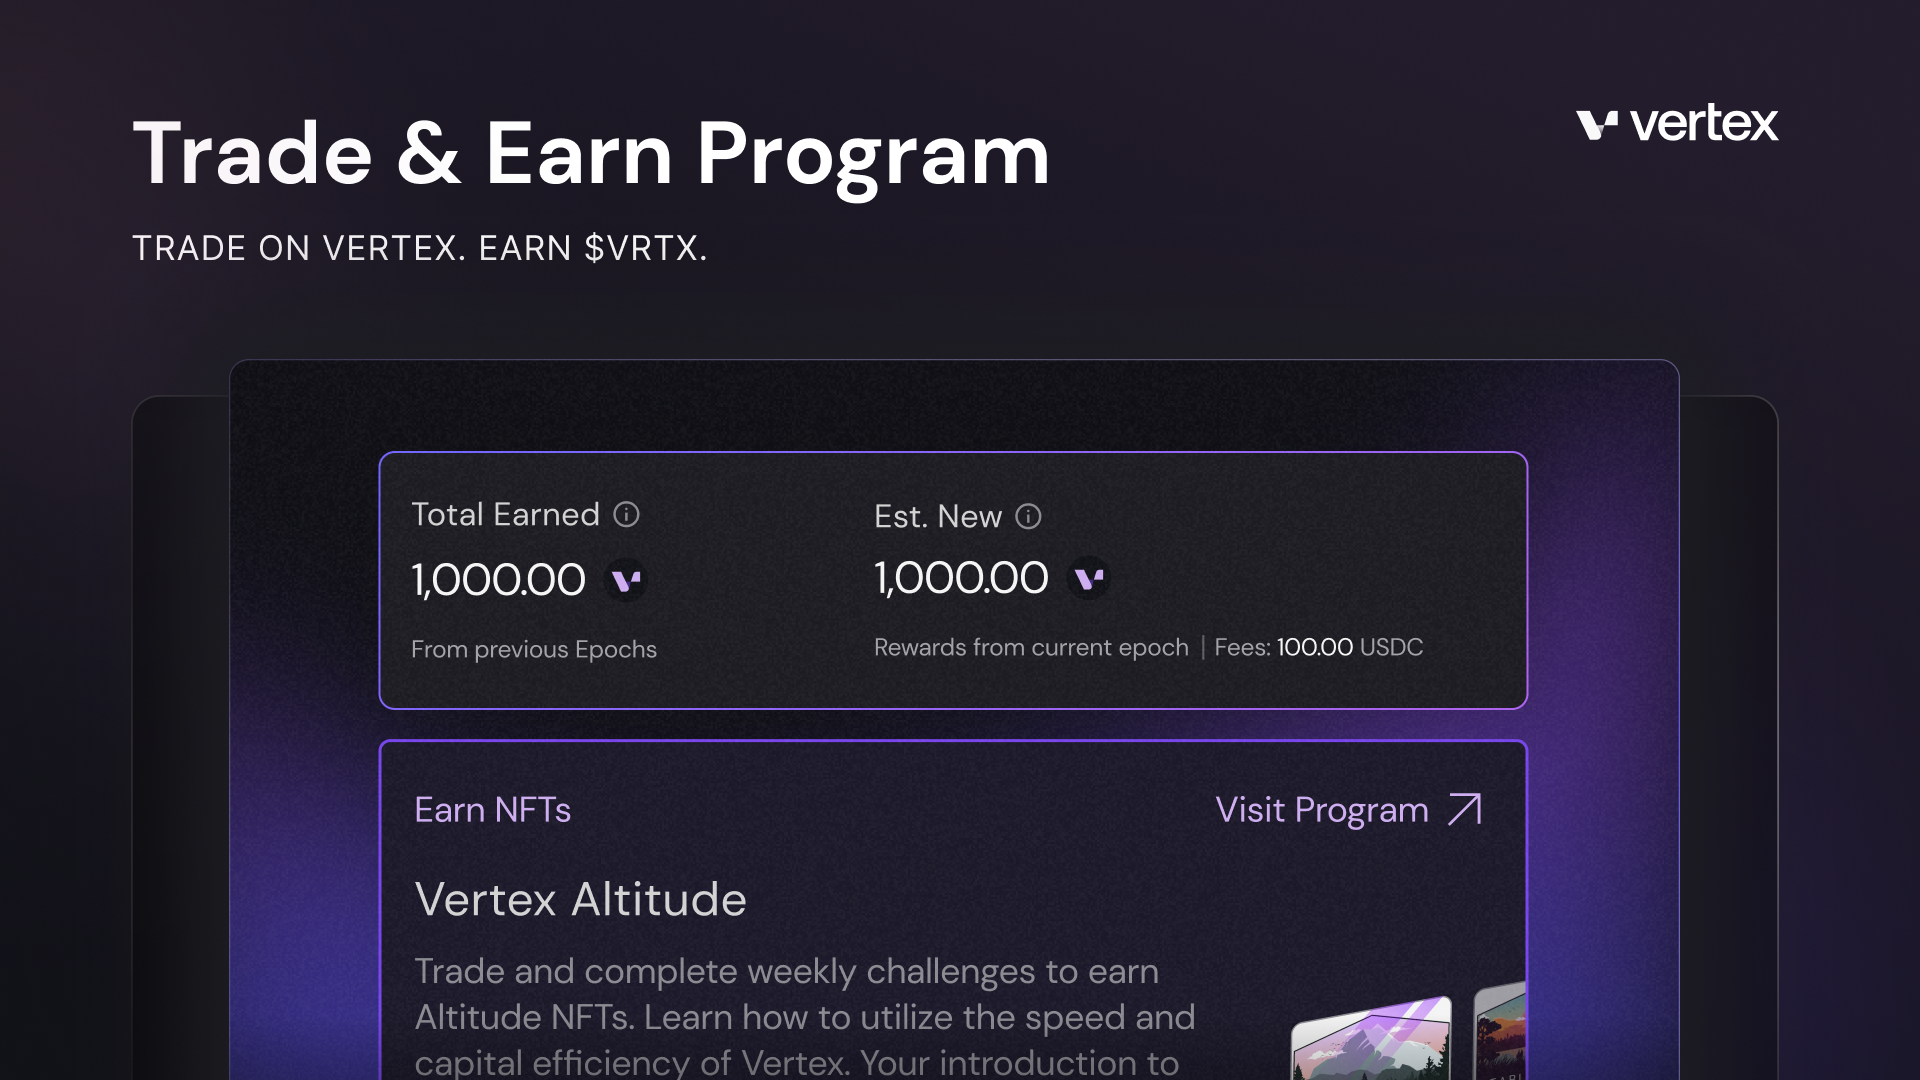Viewport: 1920px width, 1080px height.
Task: Click the info icon beside Est. New
Action: click(x=1028, y=516)
